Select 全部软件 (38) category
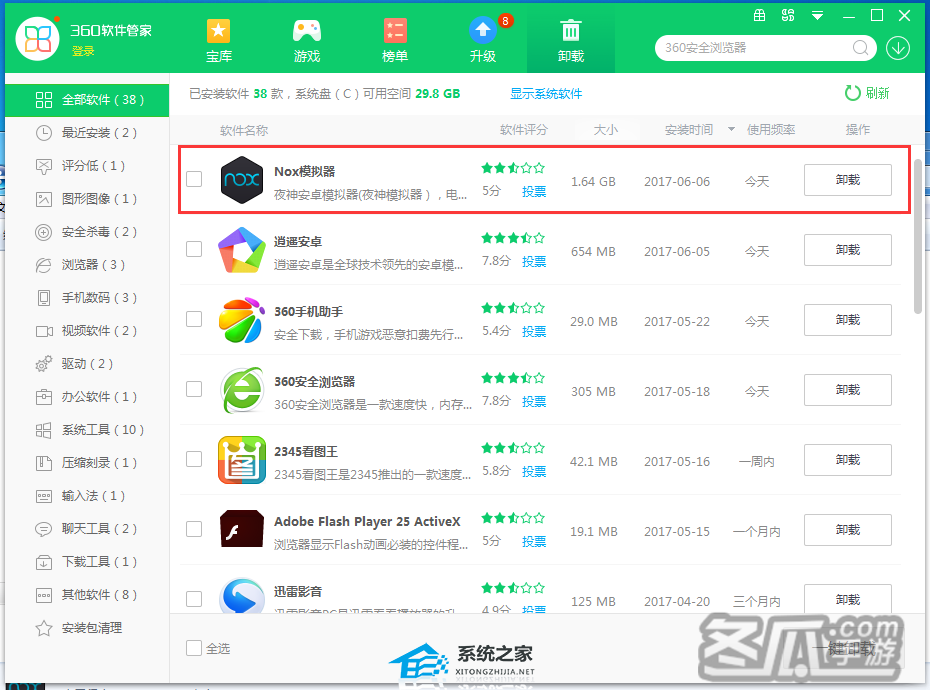 point(87,100)
